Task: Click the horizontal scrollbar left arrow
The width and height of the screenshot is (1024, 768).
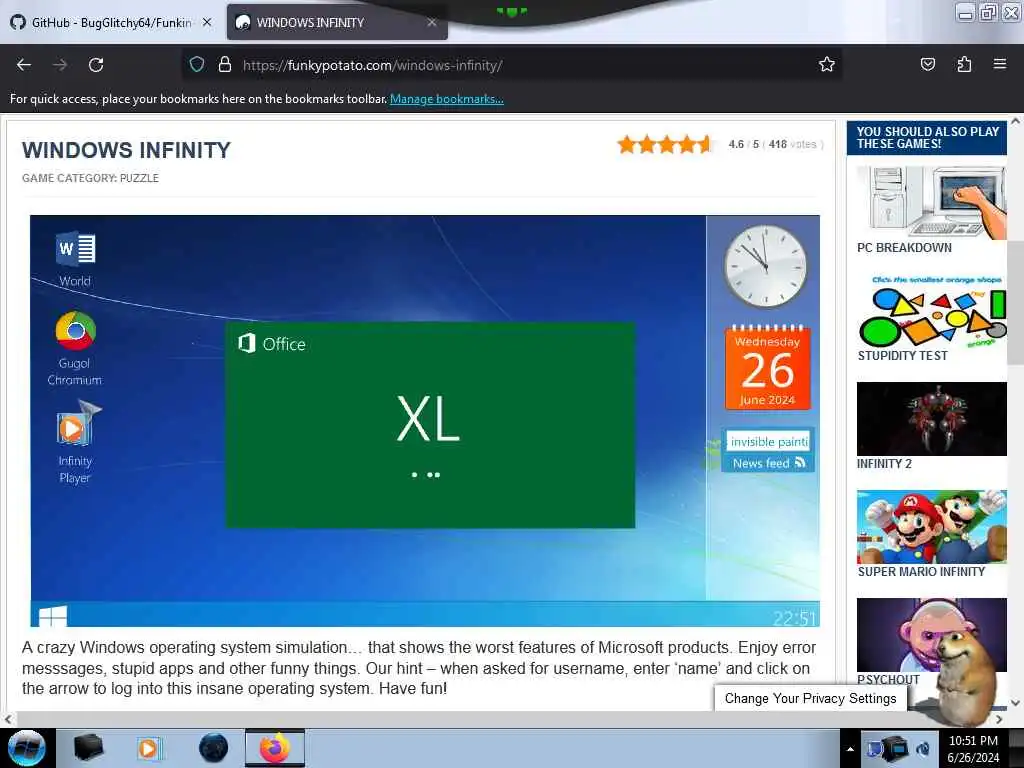Action: point(7,719)
